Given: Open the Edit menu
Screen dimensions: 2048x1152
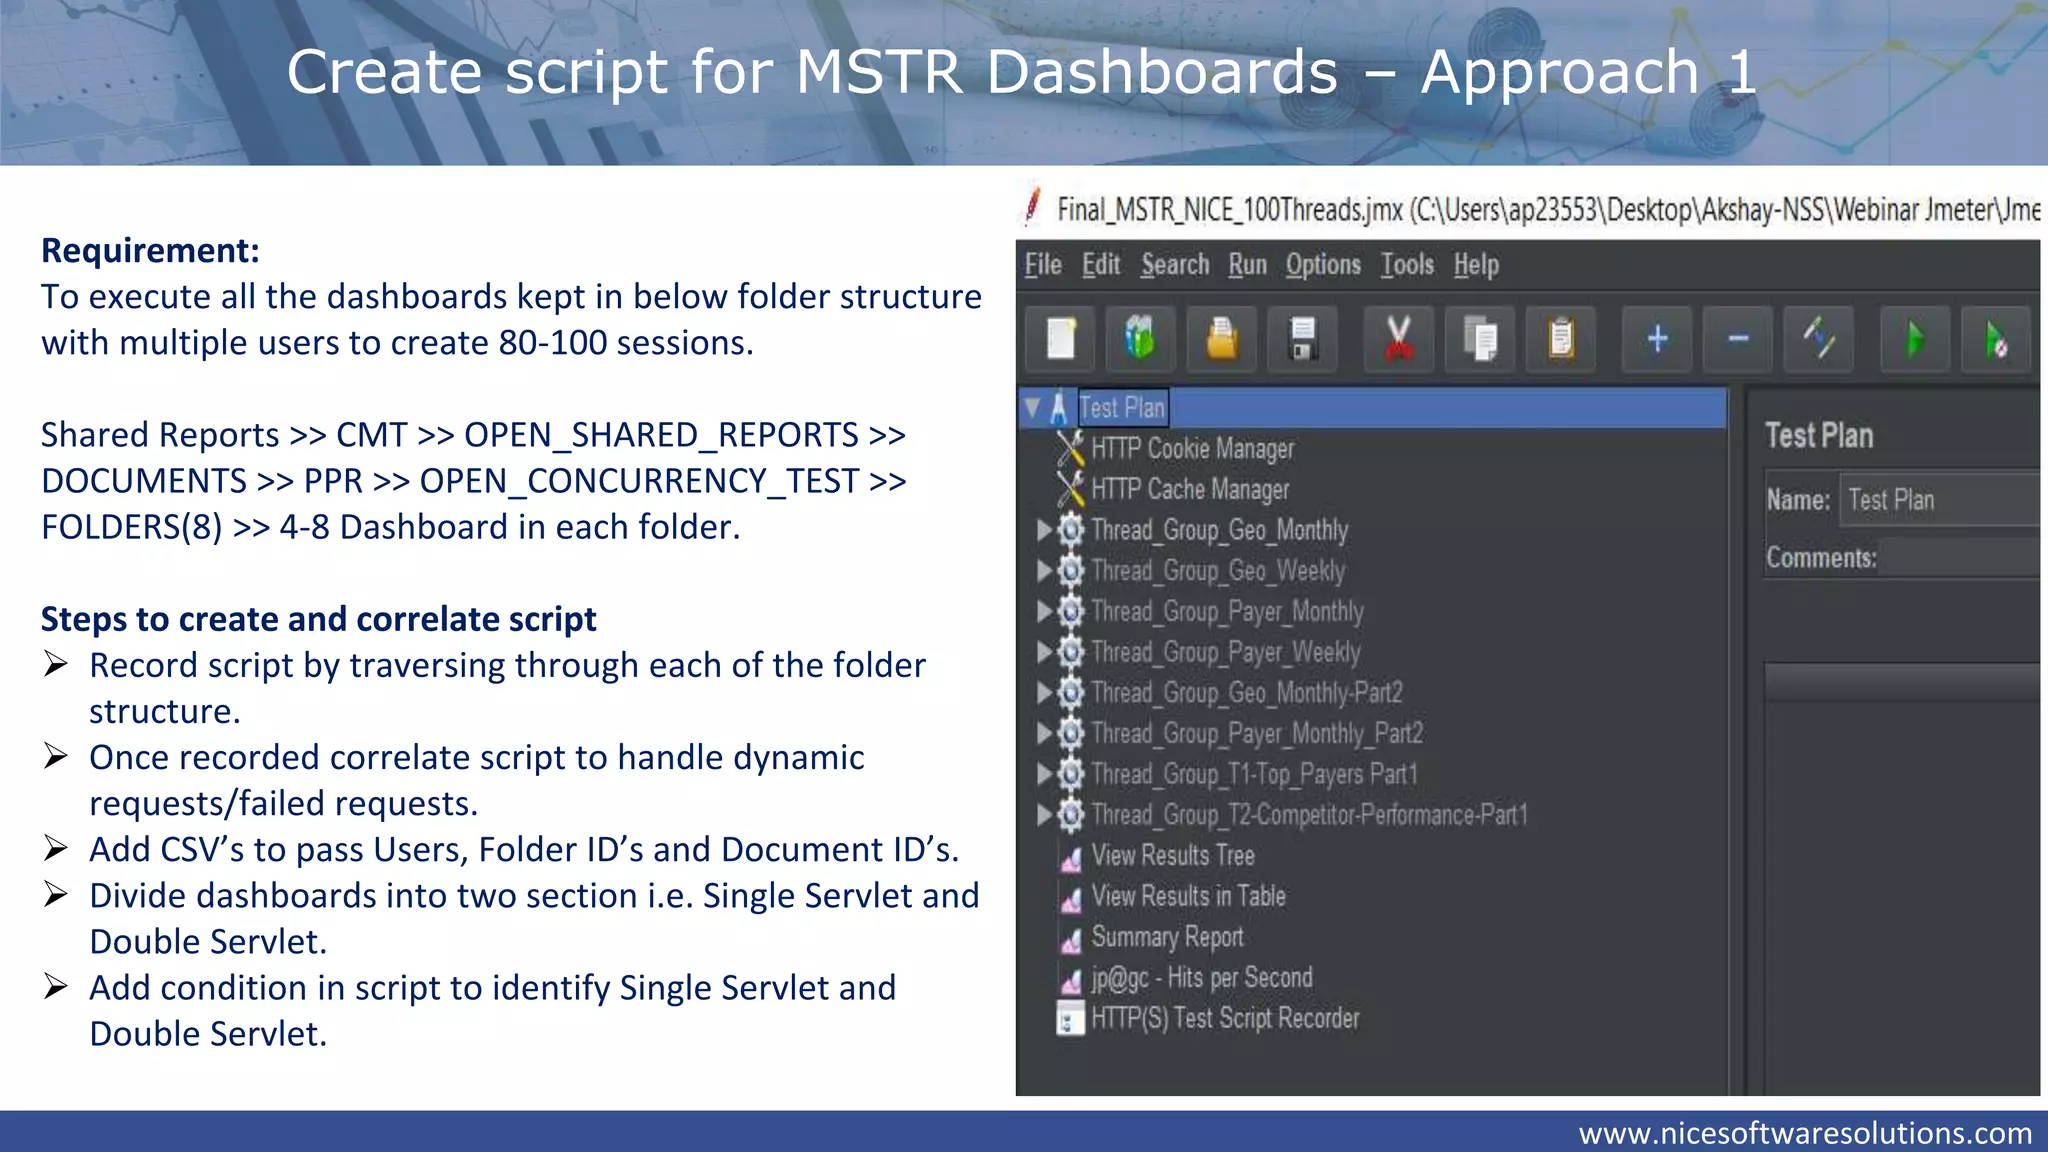Looking at the screenshot, I should point(1101,265).
